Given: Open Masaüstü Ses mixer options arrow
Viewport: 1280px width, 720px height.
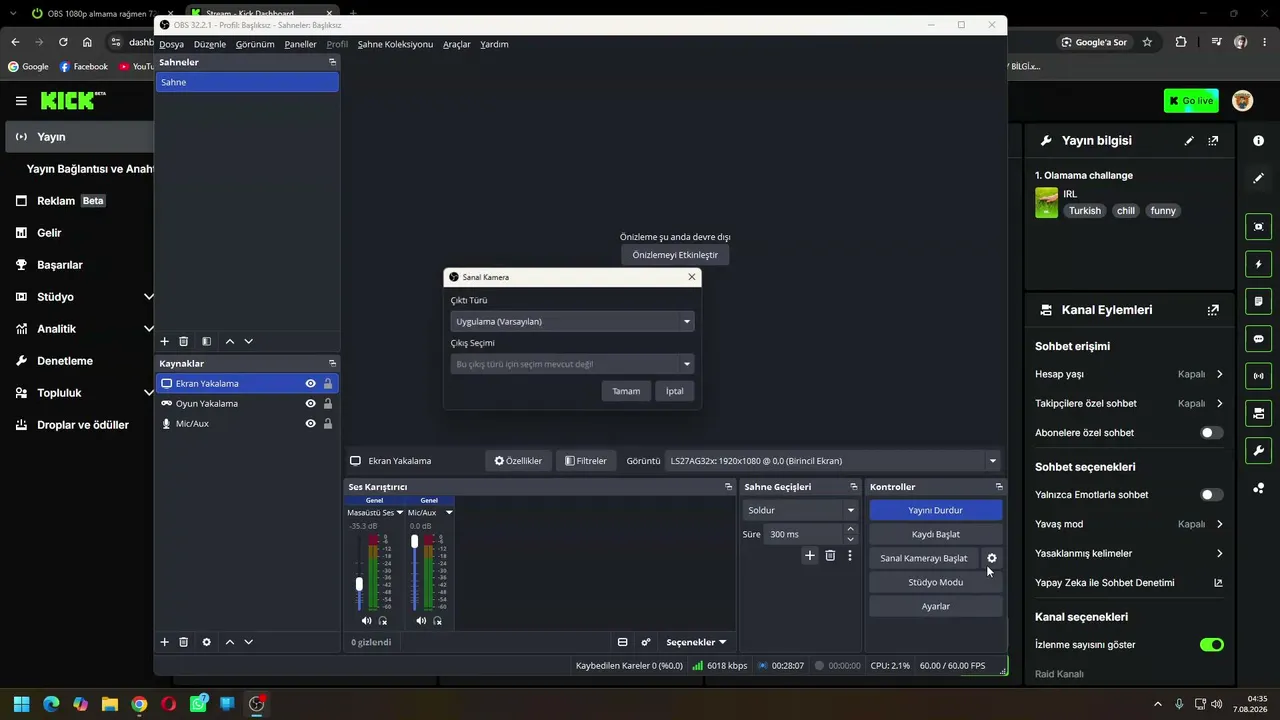Looking at the screenshot, I should pos(400,513).
